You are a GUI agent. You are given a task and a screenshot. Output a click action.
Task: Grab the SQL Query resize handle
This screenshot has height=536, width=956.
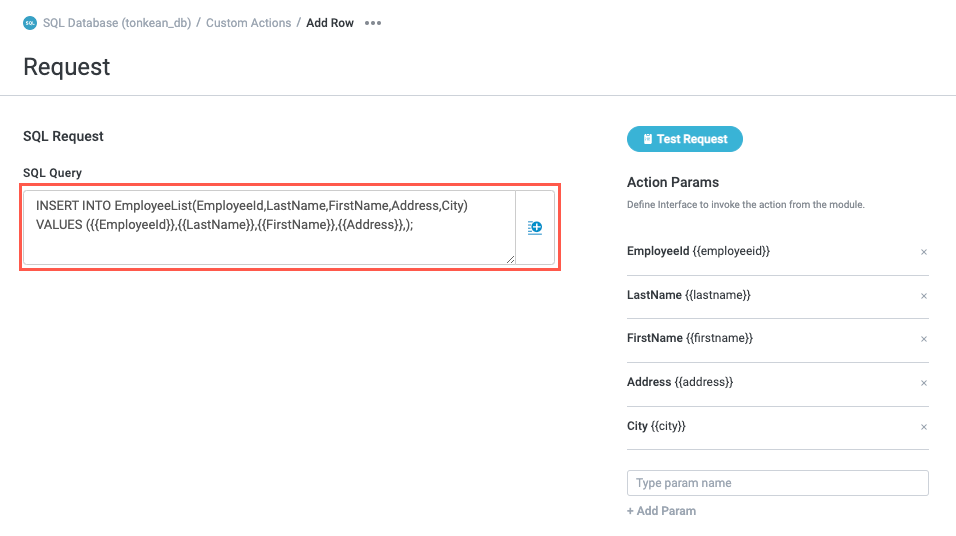click(x=510, y=259)
